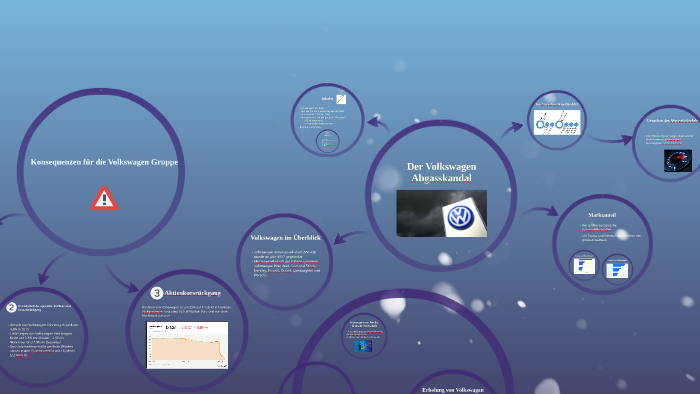Click arrow pointing to the node diagram frame
This screenshot has height=394, width=700.
point(512,131)
